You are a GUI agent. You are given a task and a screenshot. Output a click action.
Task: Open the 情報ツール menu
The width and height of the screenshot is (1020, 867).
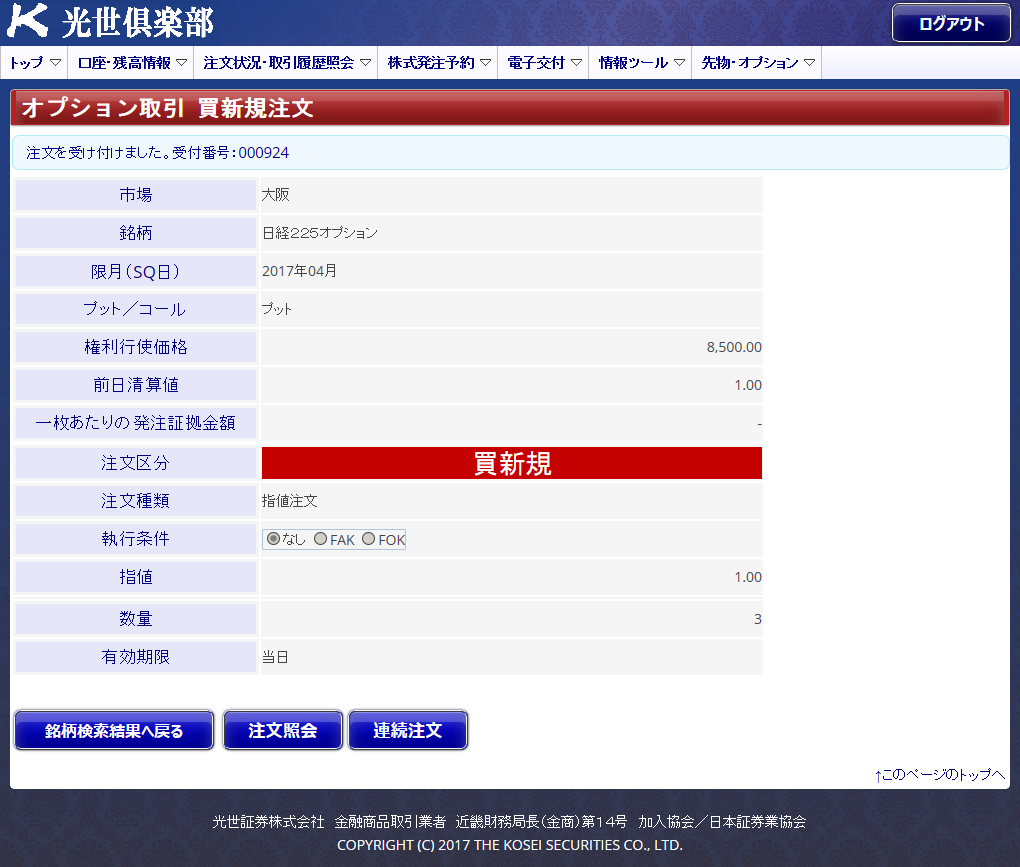click(641, 62)
